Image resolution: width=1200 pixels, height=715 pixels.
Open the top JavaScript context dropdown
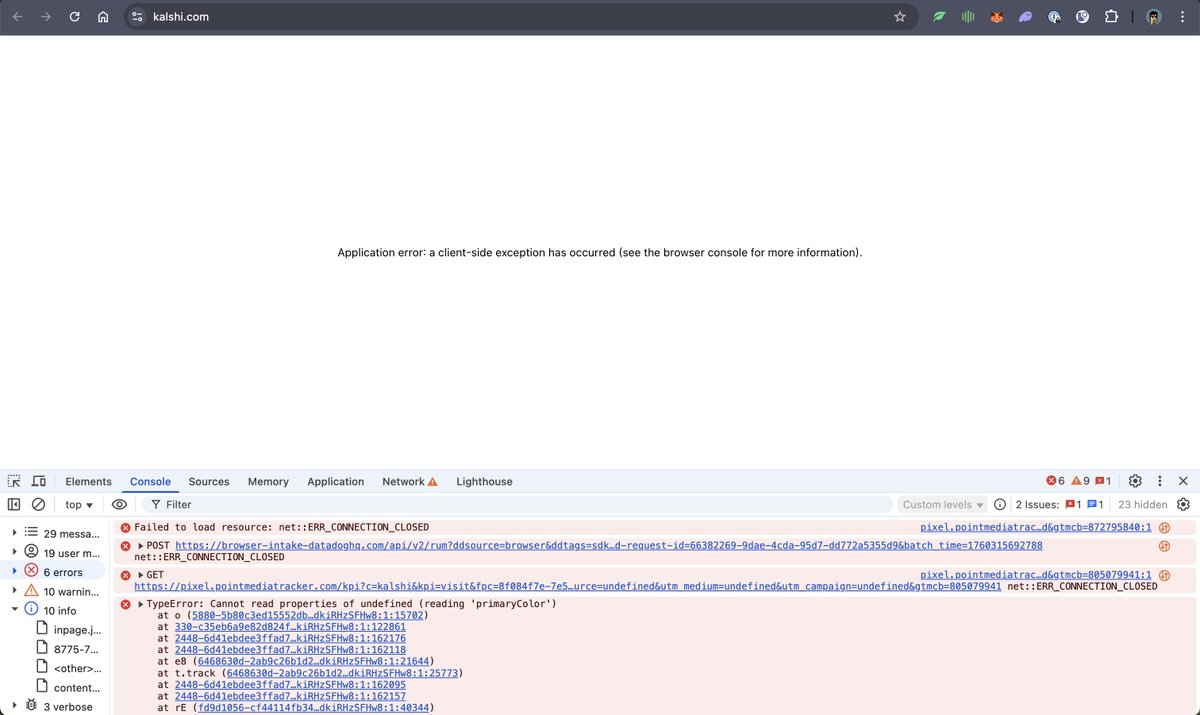click(x=79, y=505)
